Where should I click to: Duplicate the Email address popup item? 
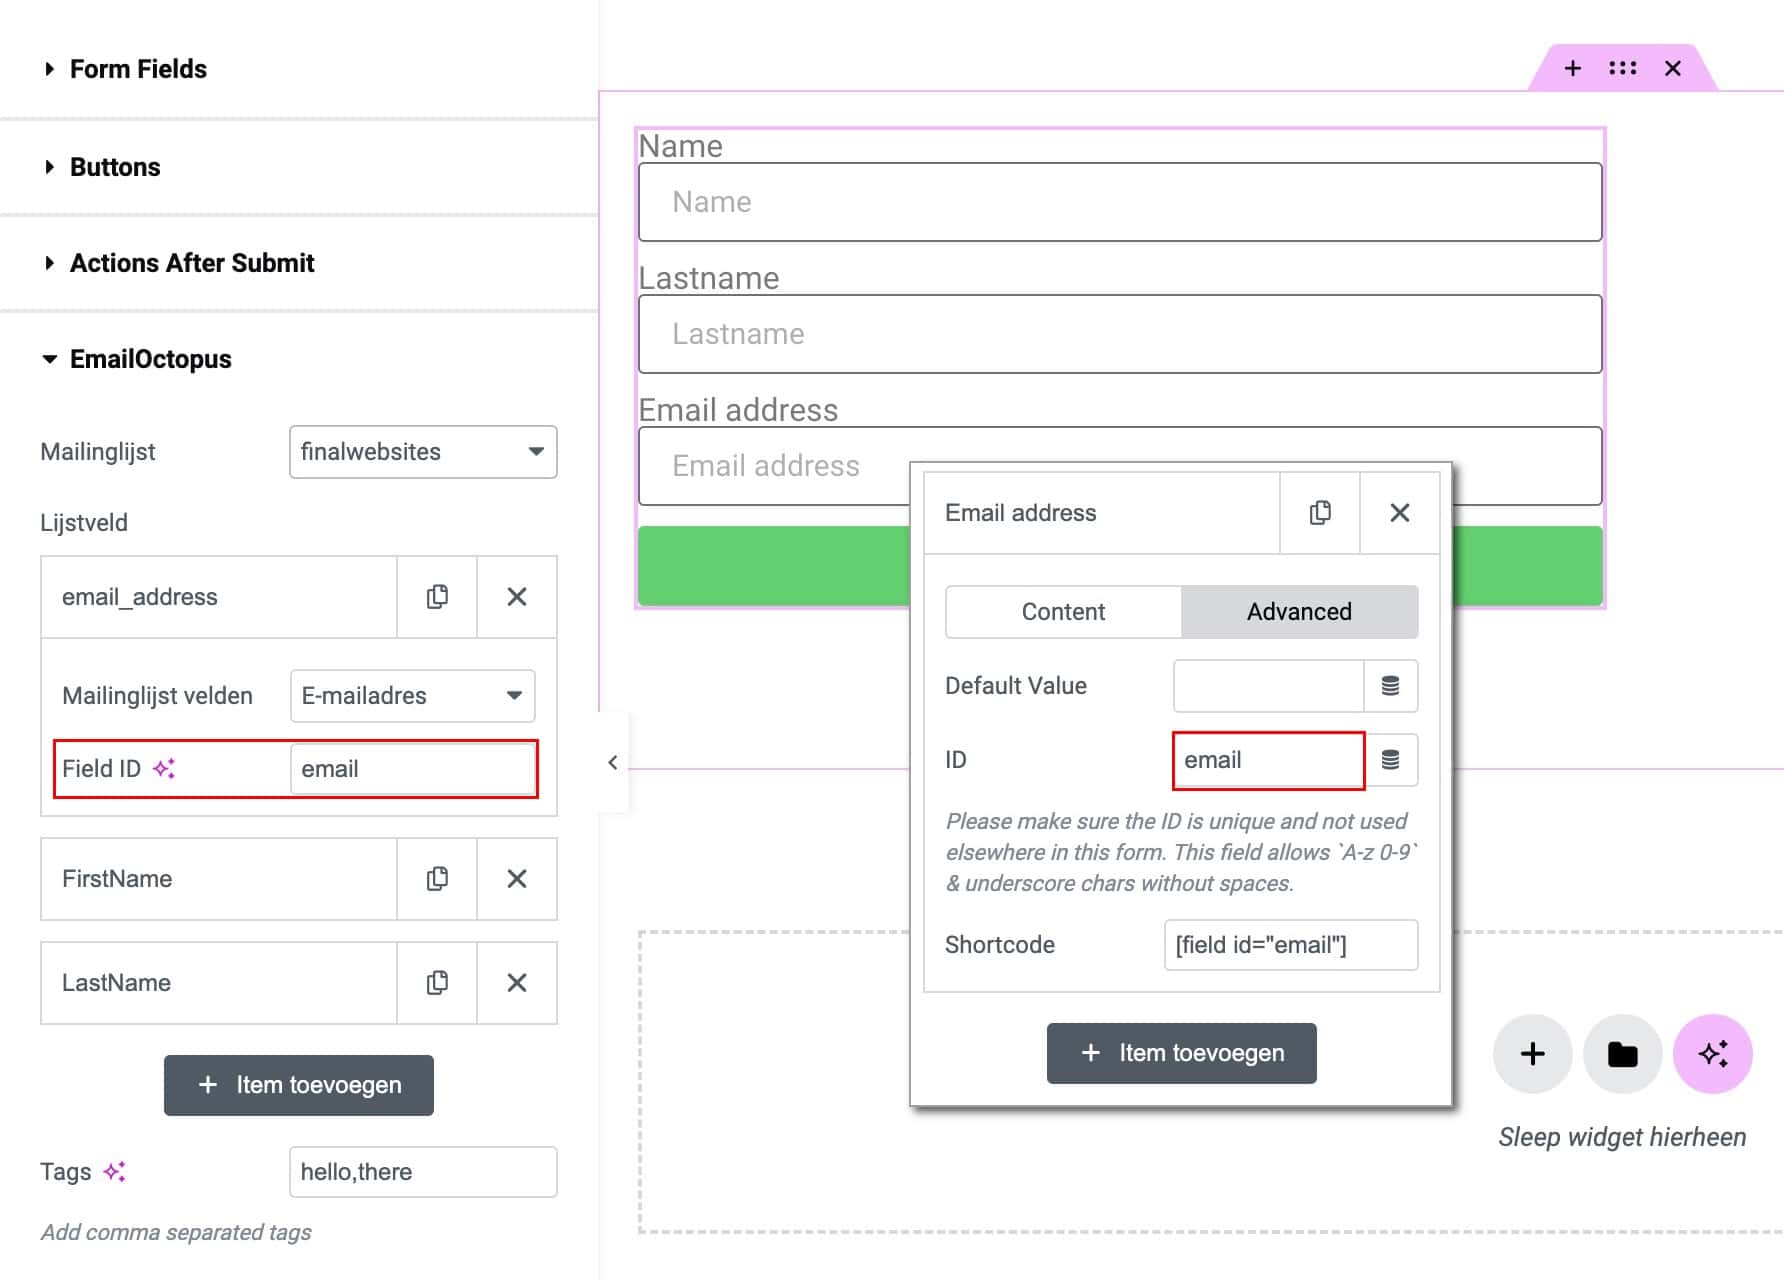[x=1320, y=513]
